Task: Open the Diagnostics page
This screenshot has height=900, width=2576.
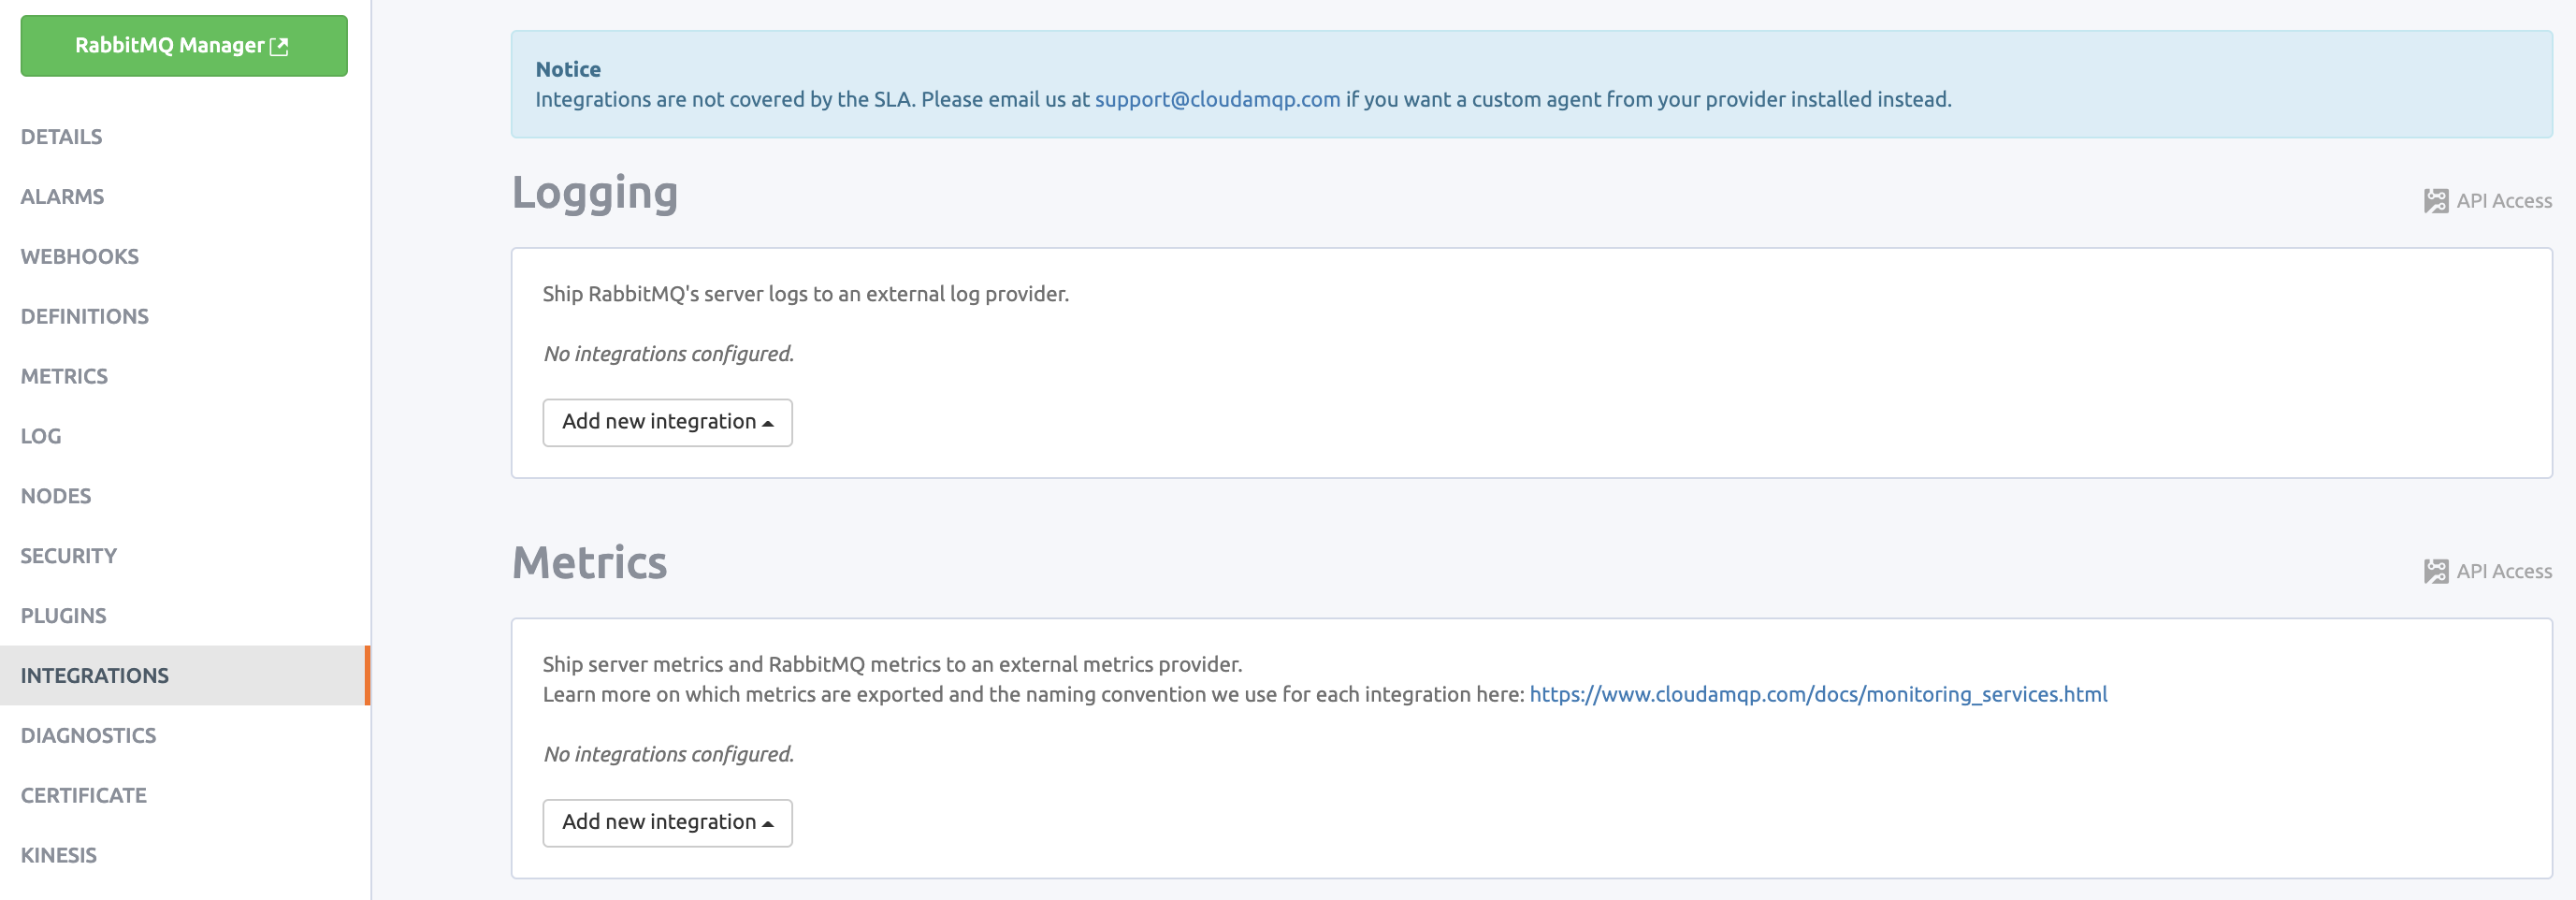Action: point(89,736)
